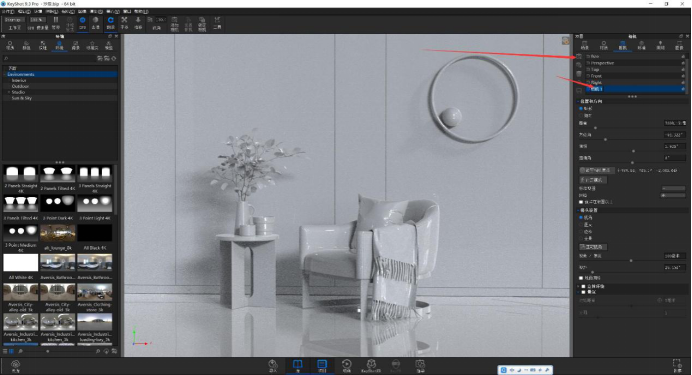Switch to Project Scene tab
692x375 pixels.
(x=585, y=45)
